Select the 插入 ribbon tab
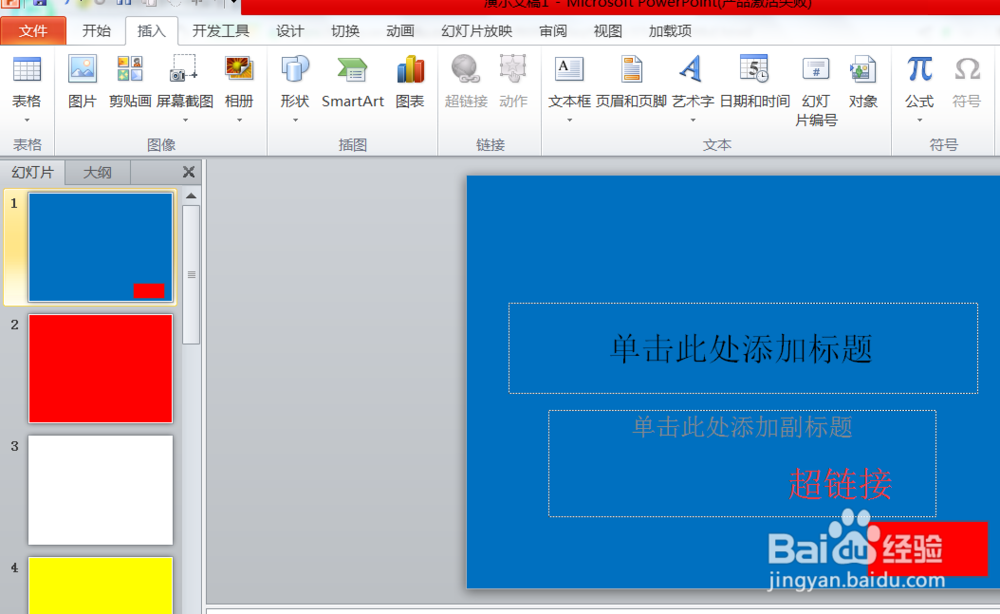The width and height of the screenshot is (1000, 614). coord(151,31)
